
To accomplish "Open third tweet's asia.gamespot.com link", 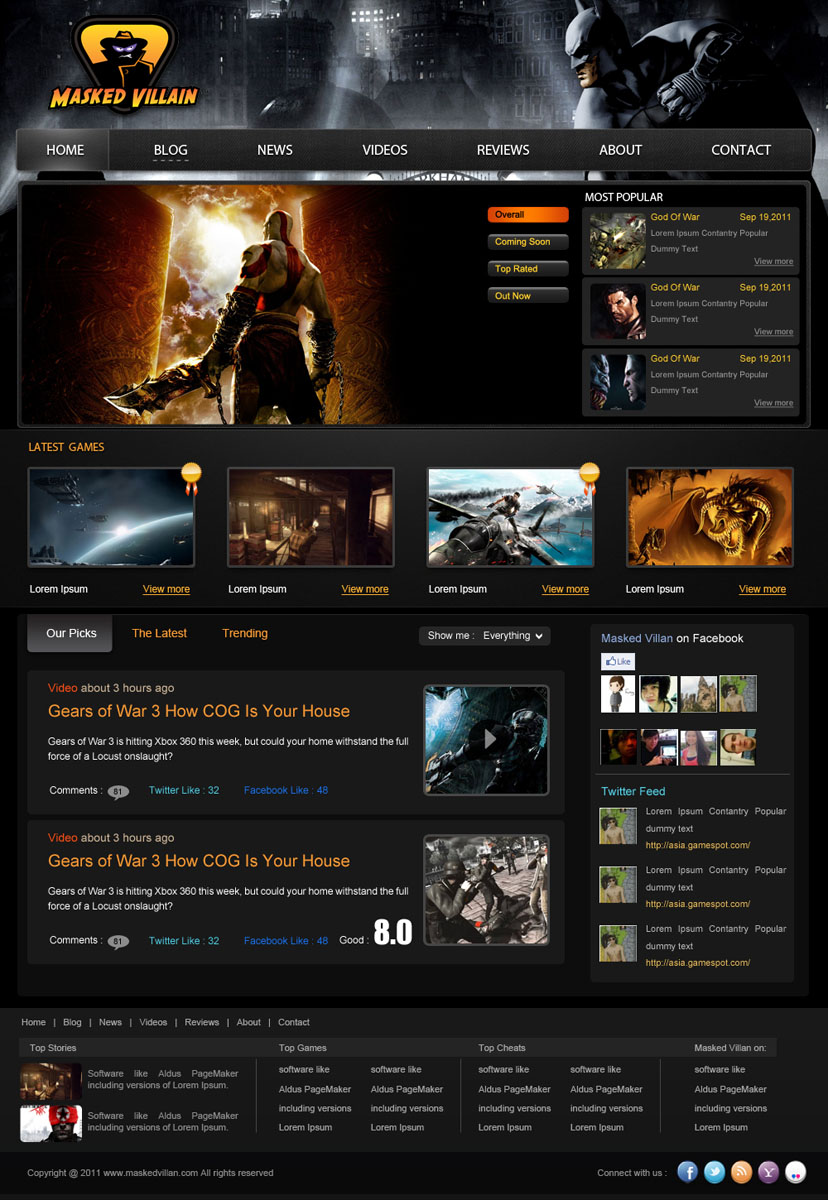I will click(698, 964).
